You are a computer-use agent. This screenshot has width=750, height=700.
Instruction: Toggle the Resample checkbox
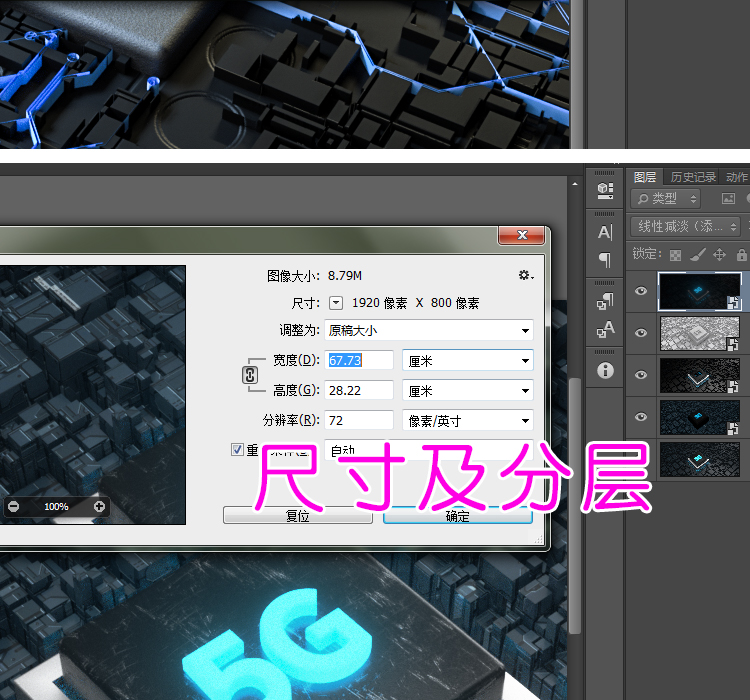[237, 450]
